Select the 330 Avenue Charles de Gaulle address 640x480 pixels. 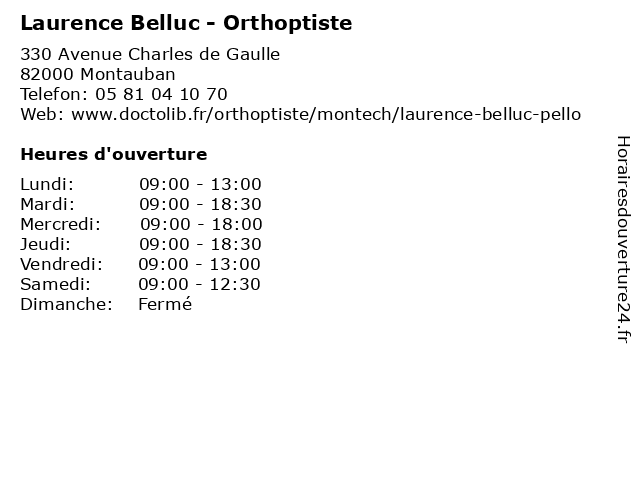click(x=150, y=54)
